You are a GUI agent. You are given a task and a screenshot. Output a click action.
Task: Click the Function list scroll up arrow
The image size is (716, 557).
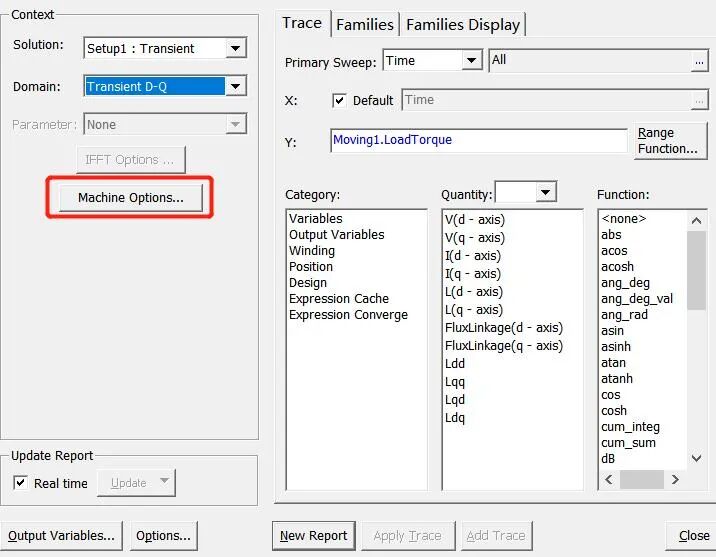tap(696, 221)
